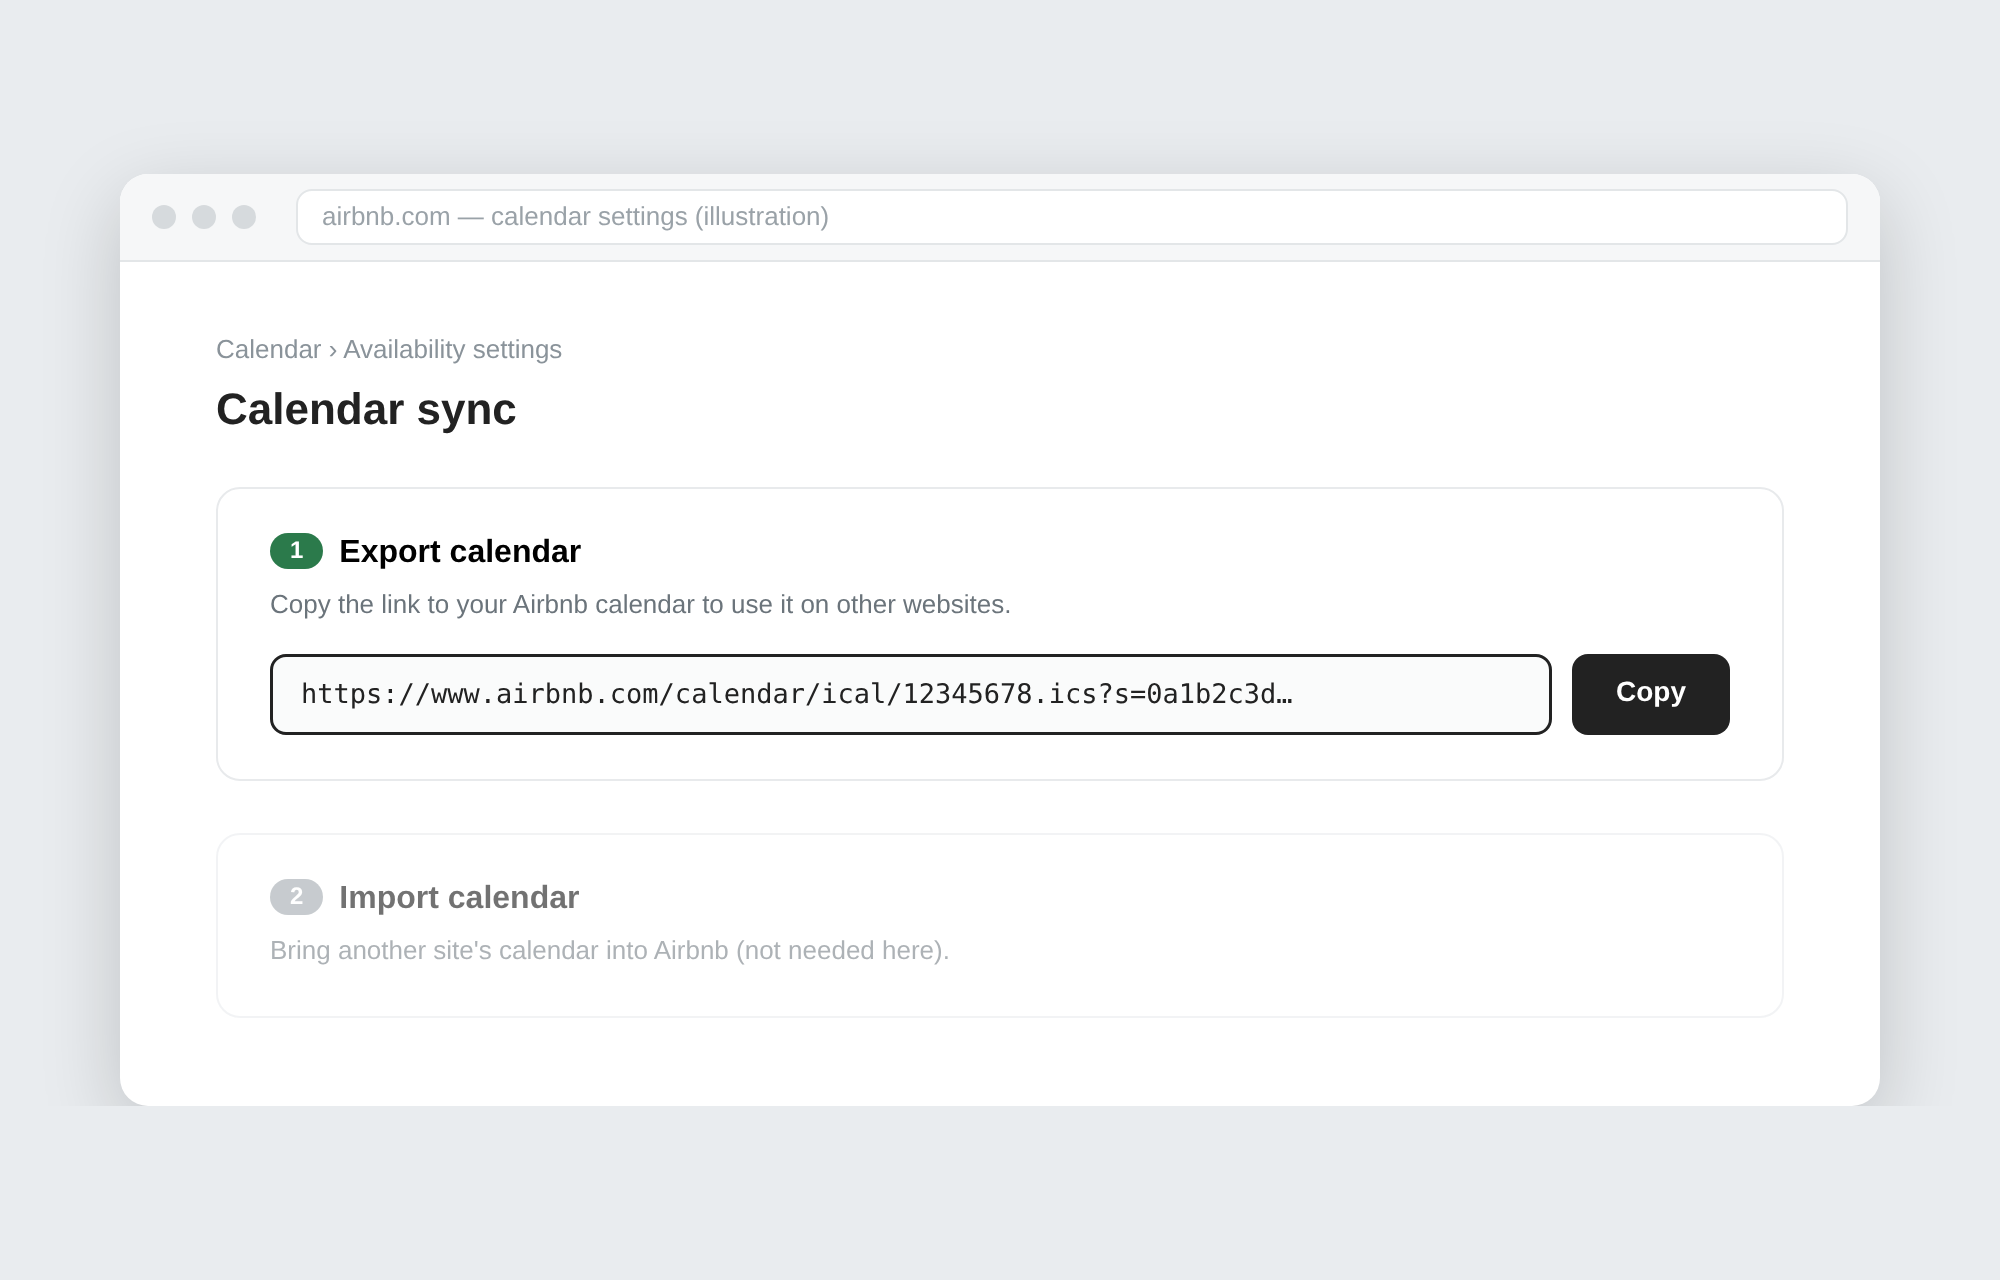This screenshot has width=2000, height=1280.
Task: Click the Export calendar heading
Action: click(460, 551)
